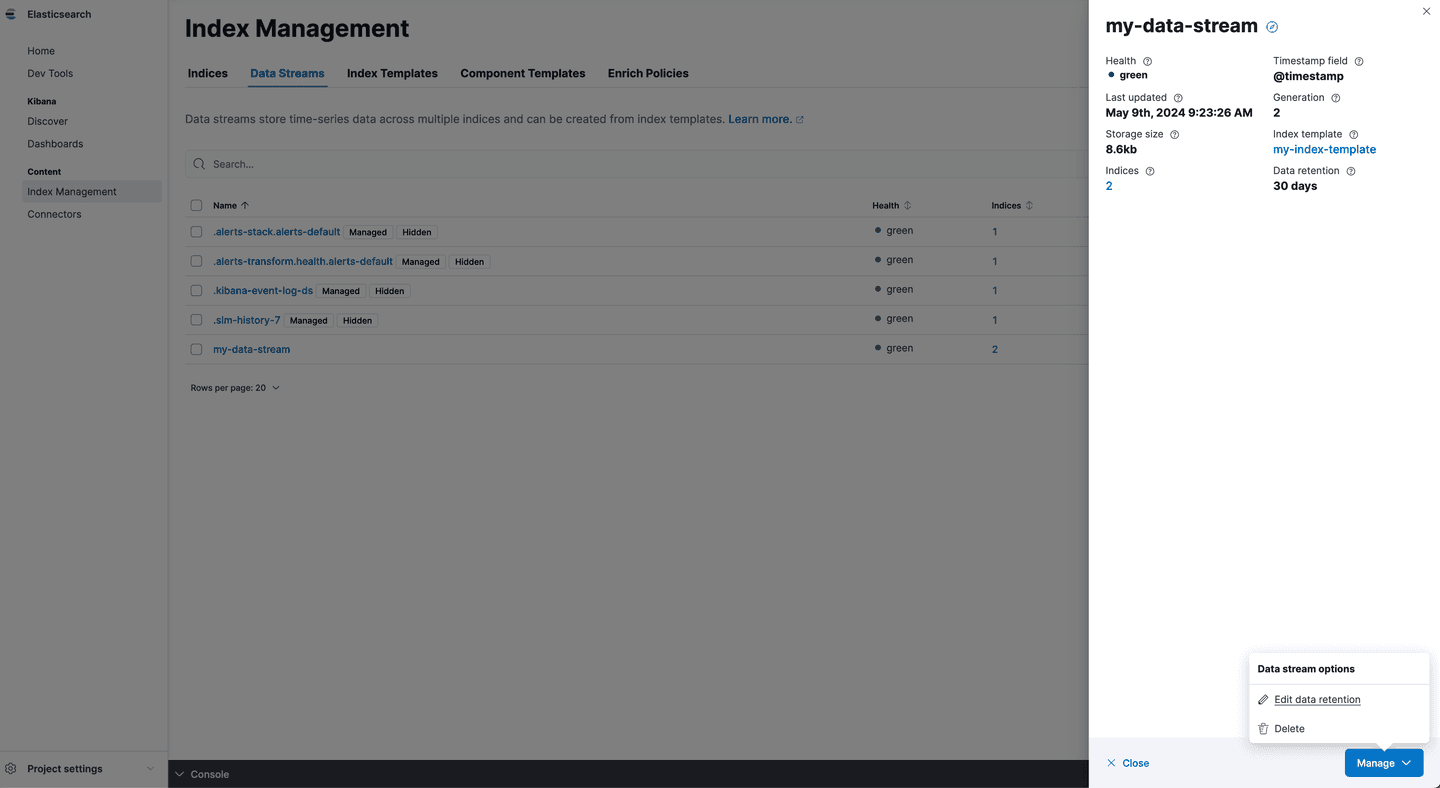Click the help icon next to Generation
This screenshot has width=1440, height=788.
1335,98
